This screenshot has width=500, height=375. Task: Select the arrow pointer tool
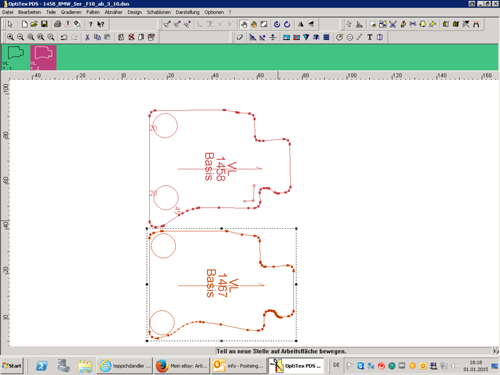click(10, 24)
